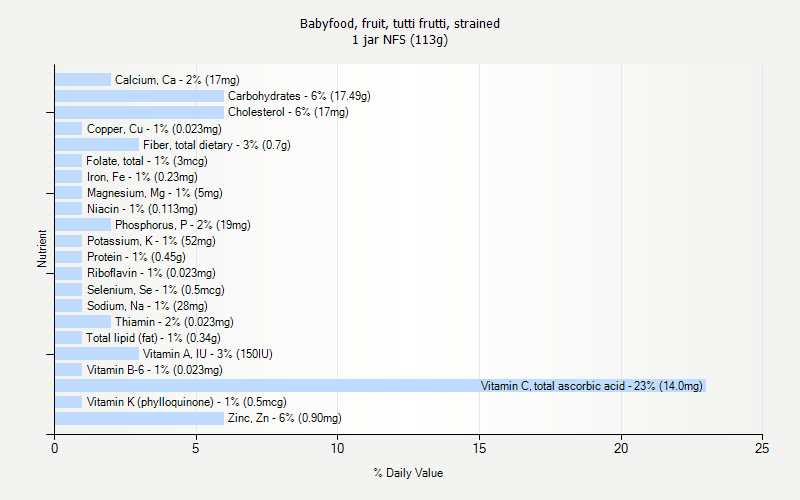Click the subtitle '1 jar NFS (113g)'
Screen dimensions: 800x500
click(399, 40)
